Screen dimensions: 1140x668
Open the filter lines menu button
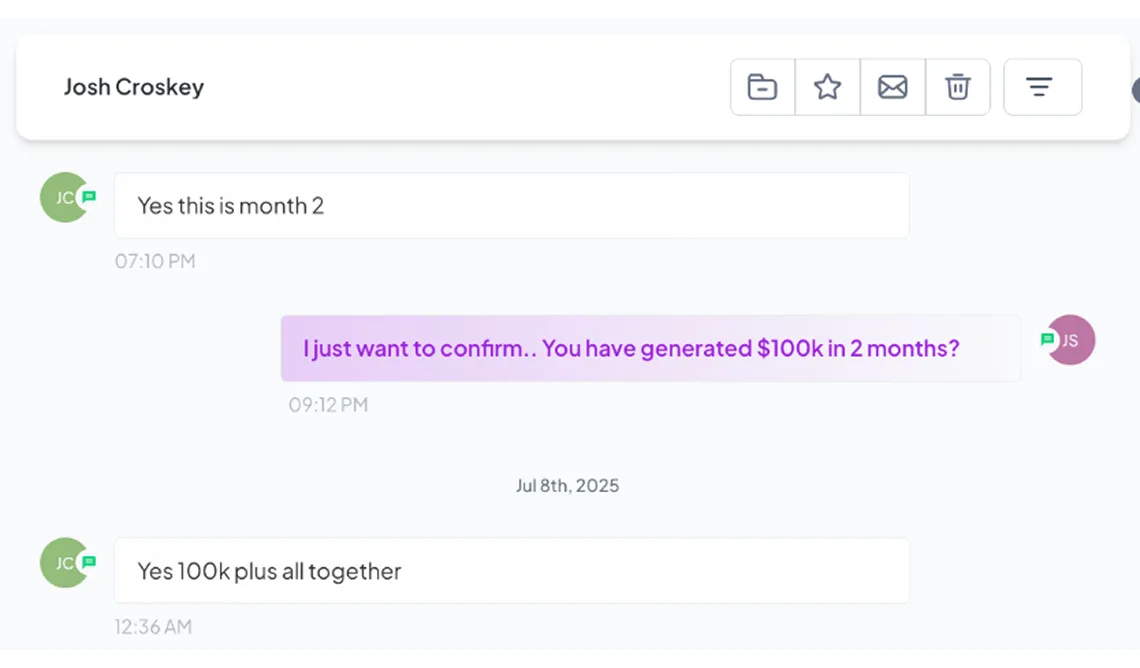click(1041, 87)
